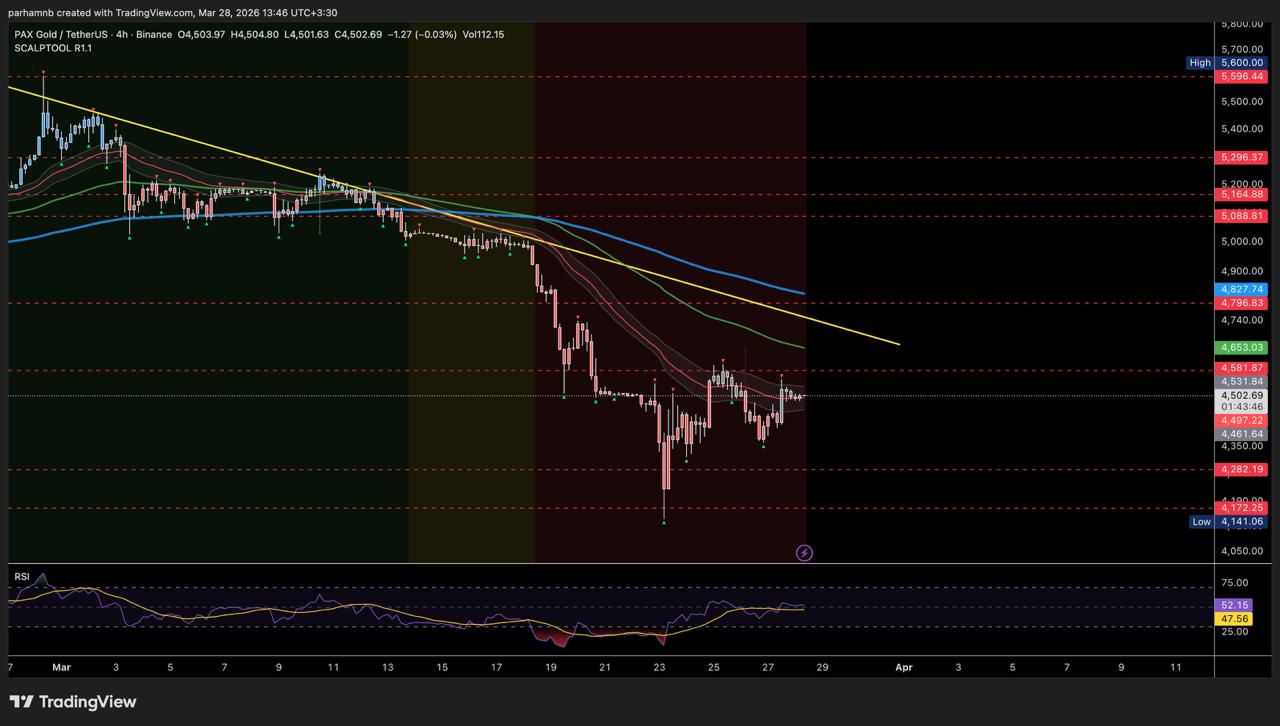Image resolution: width=1280 pixels, height=726 pixels.
Task: Click the Mar label on the time axis
Action: [62, 667]
